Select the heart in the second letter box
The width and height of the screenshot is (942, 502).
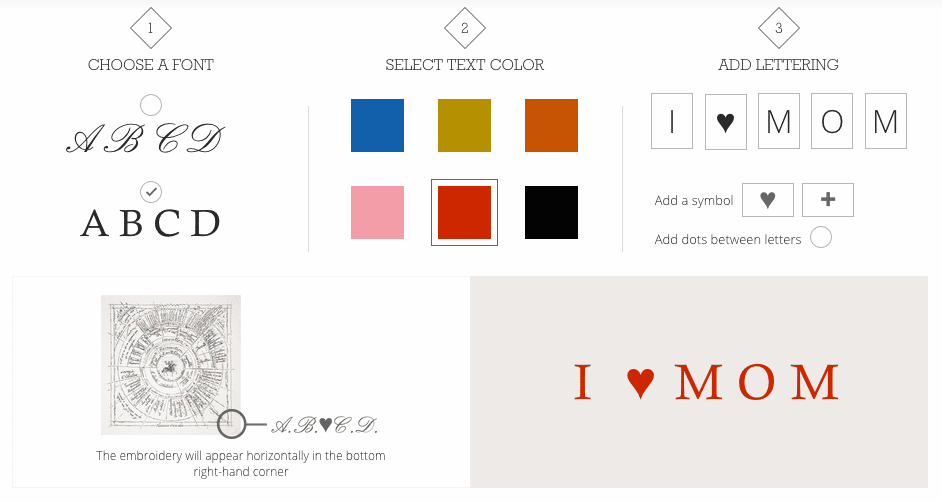coord(726,121)
